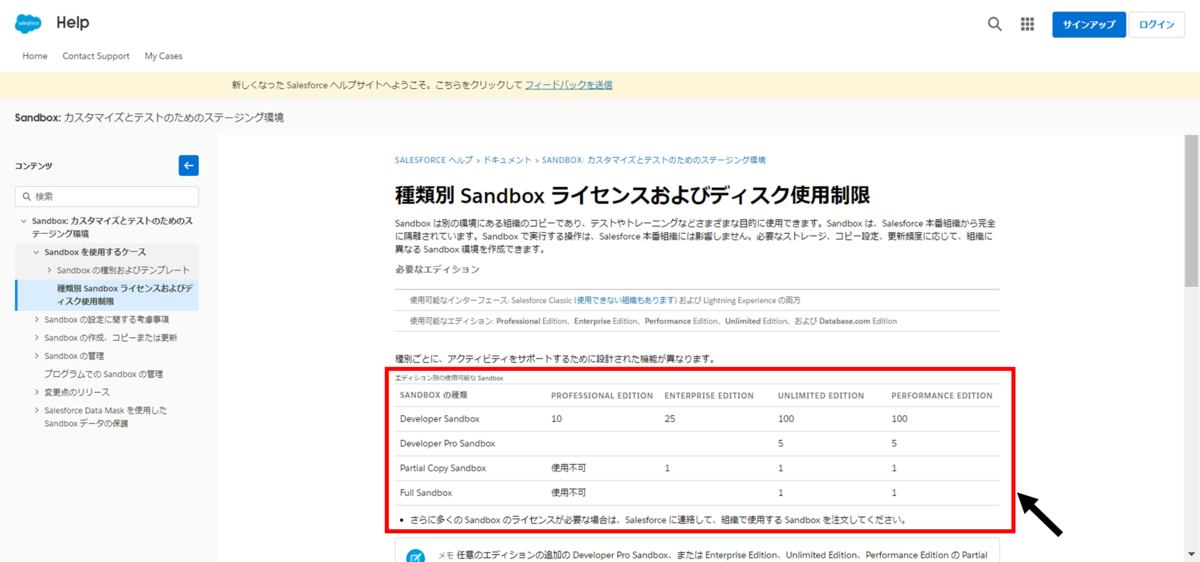1200x562 pixels.
Task: Click 使用不可 in Full Sandbox row
Action: click(x=568, y=493)
